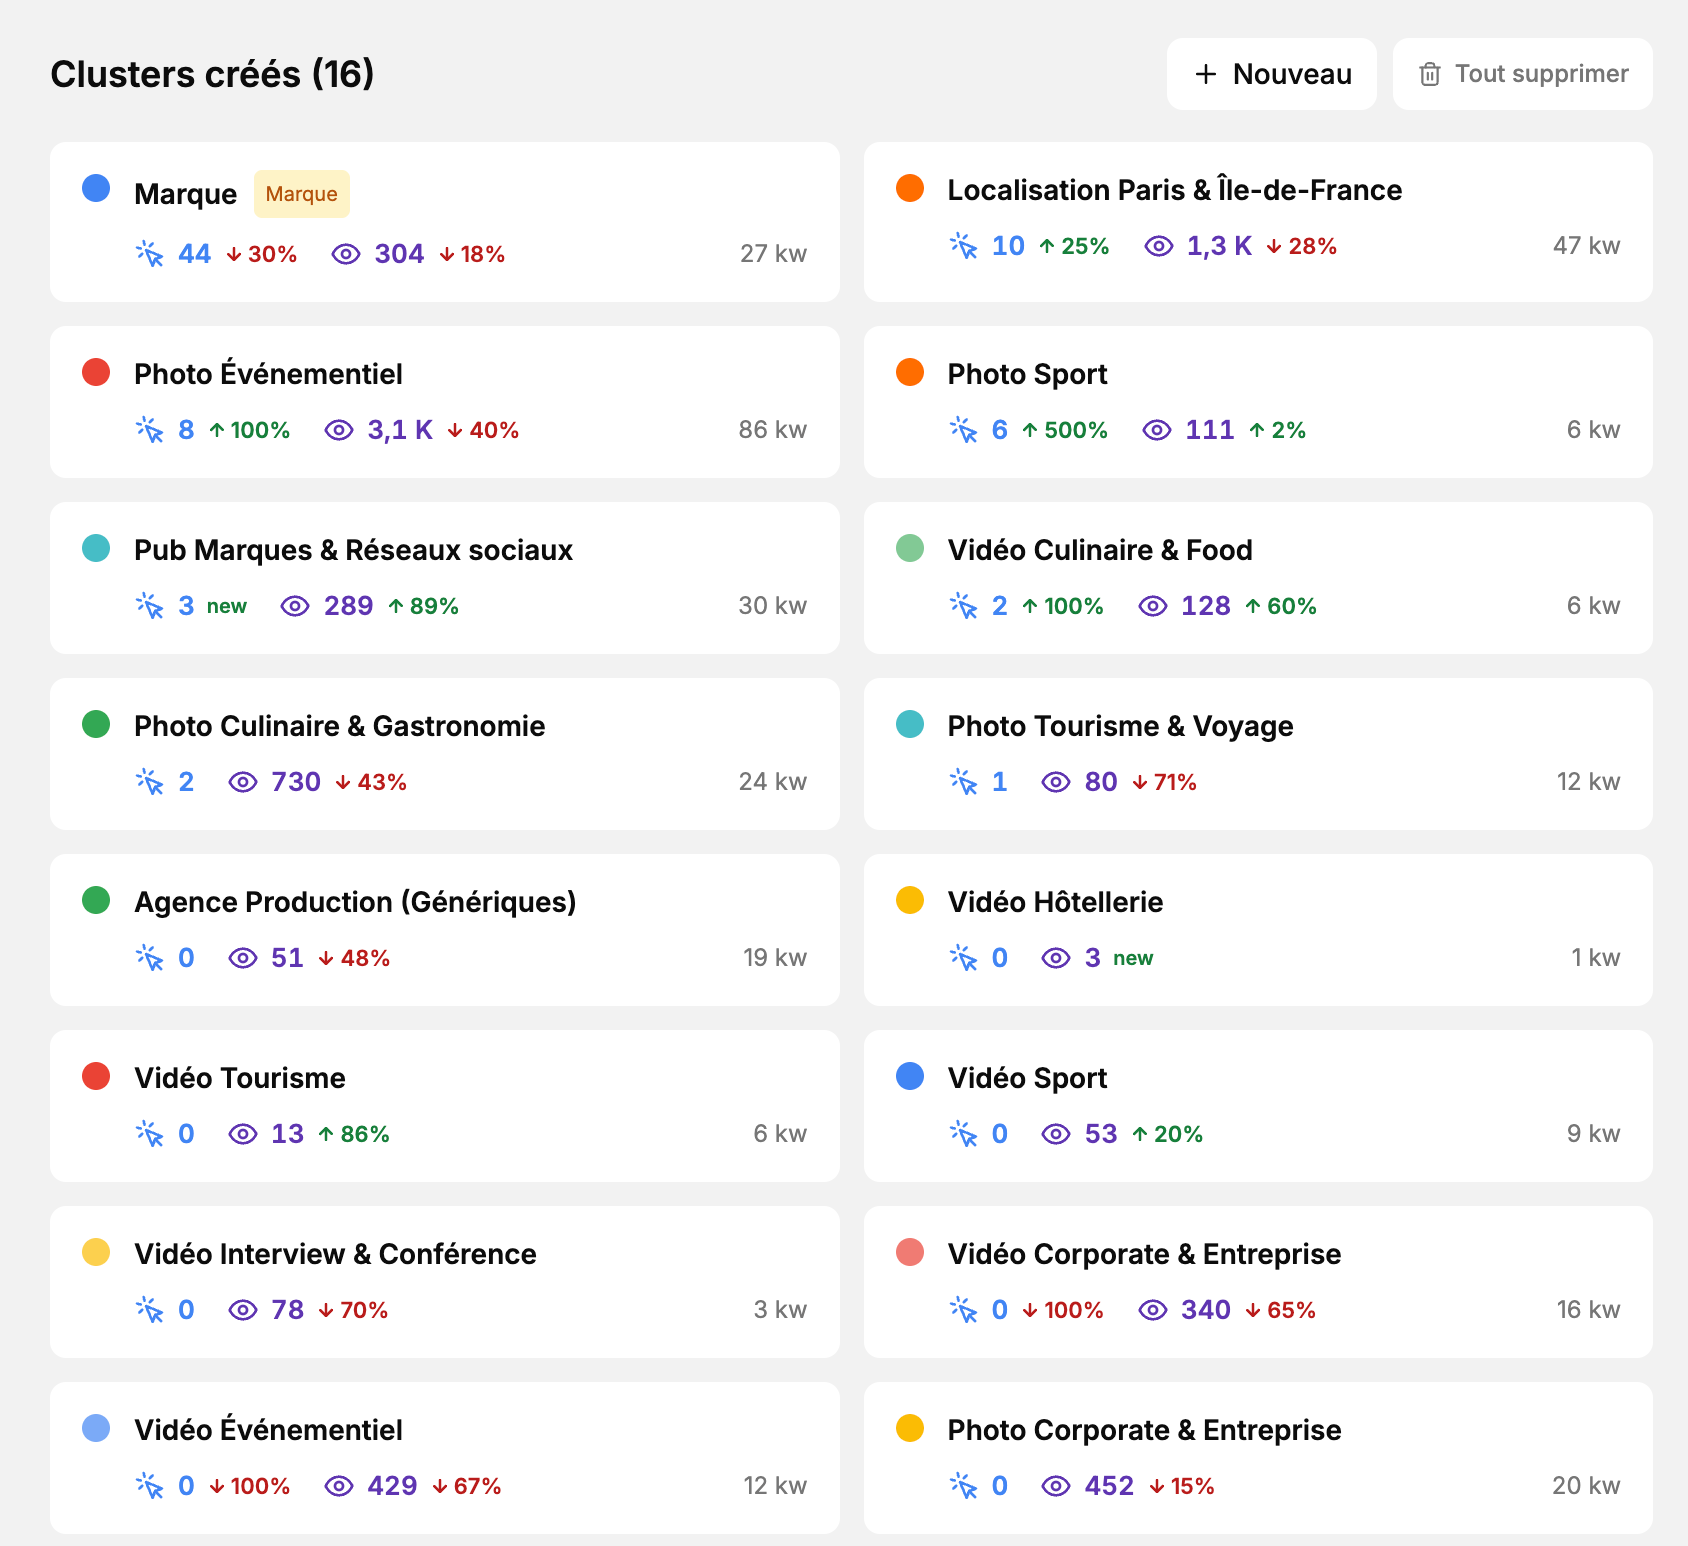Open the Vidéo Tourisme cluster title
Viewport: 1688px width, 1546px height.
pyautogui.click(x=240, y=1078)
